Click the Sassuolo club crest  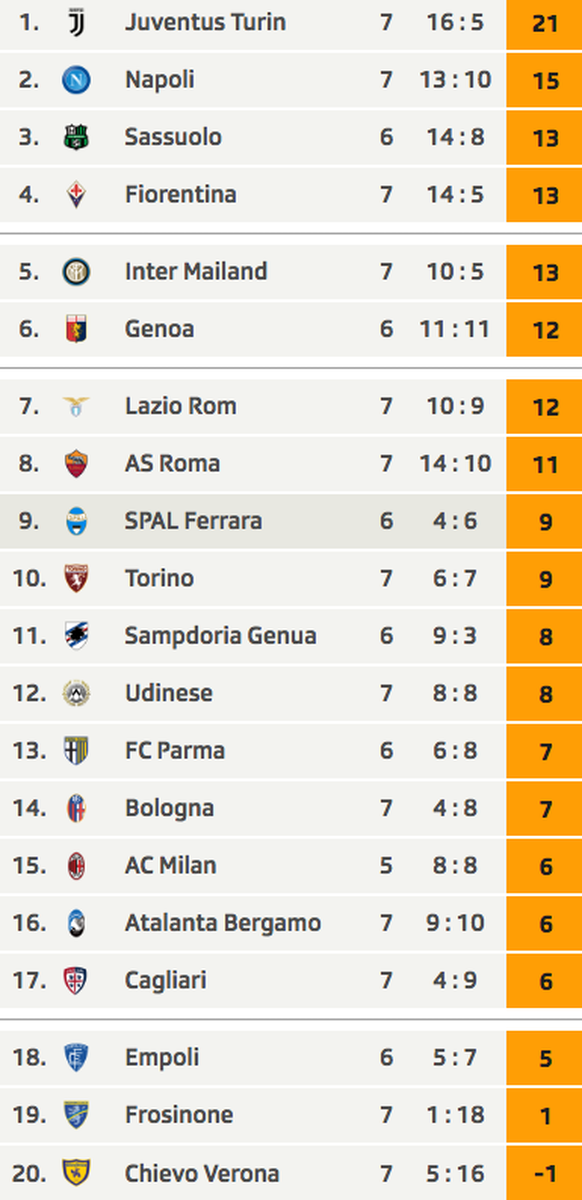pyautogui.click(x=76, y=137)
